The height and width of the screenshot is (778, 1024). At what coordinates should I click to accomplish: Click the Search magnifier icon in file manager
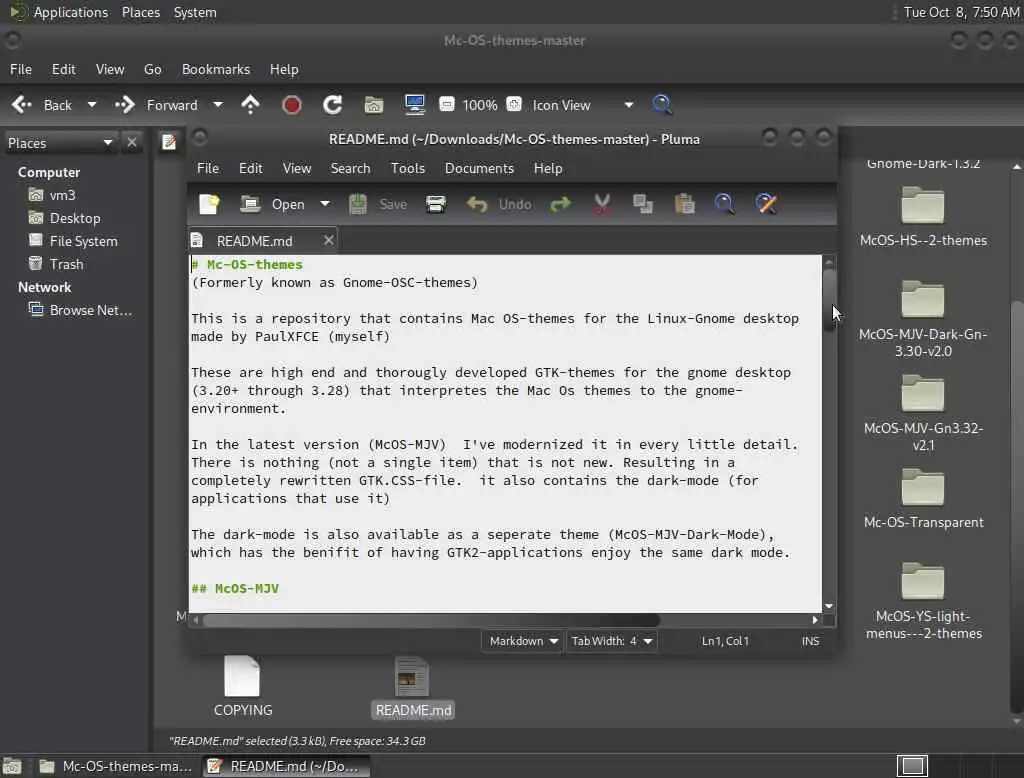pos(662,105)
